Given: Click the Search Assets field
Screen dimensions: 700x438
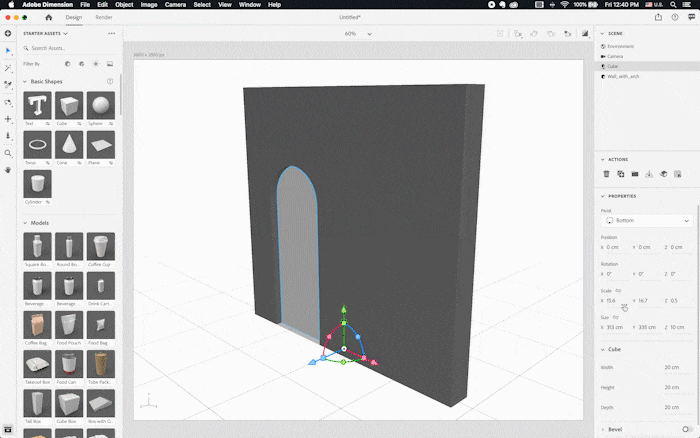Looking at the screenshot, I should (x=69, y=48).
